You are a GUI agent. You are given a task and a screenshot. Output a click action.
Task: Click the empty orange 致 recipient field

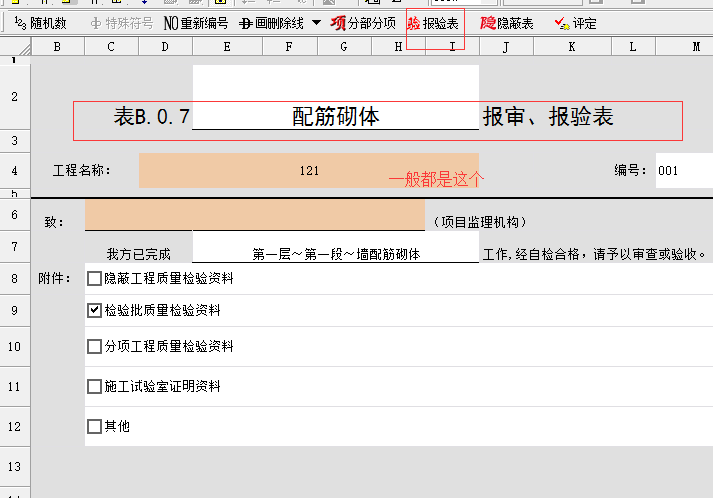[255, 217]
